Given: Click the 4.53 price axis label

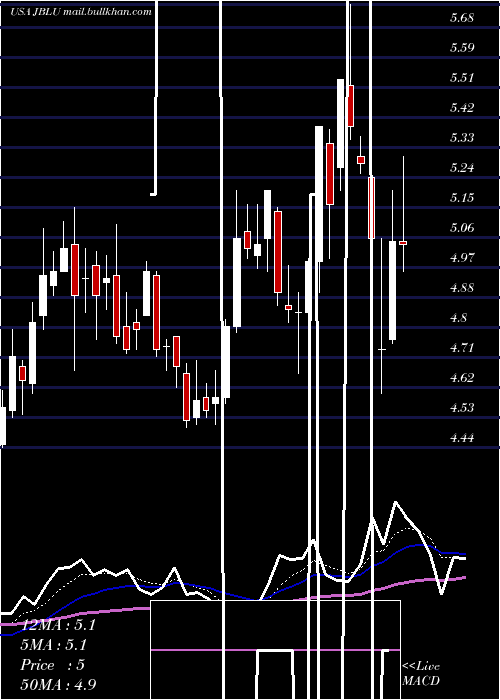Looking at the screenshot, I should tap(462, 408).
